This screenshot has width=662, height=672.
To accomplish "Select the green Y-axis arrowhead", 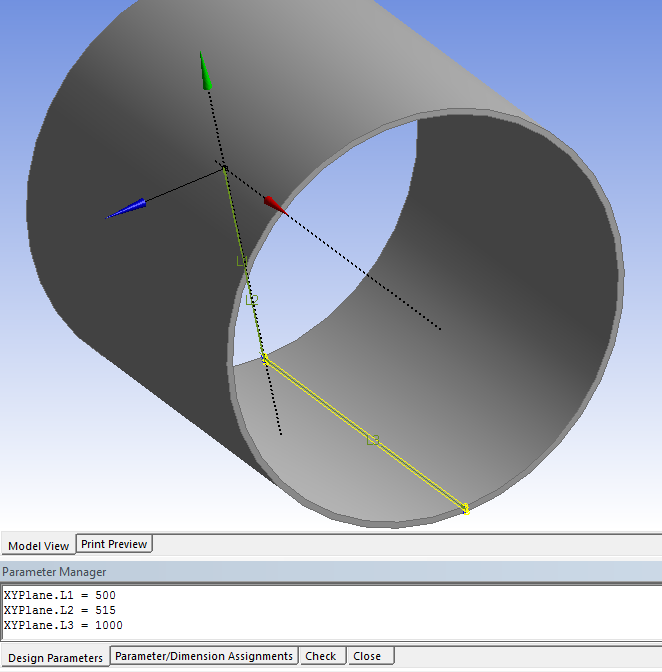I will (x=205, y=72).
